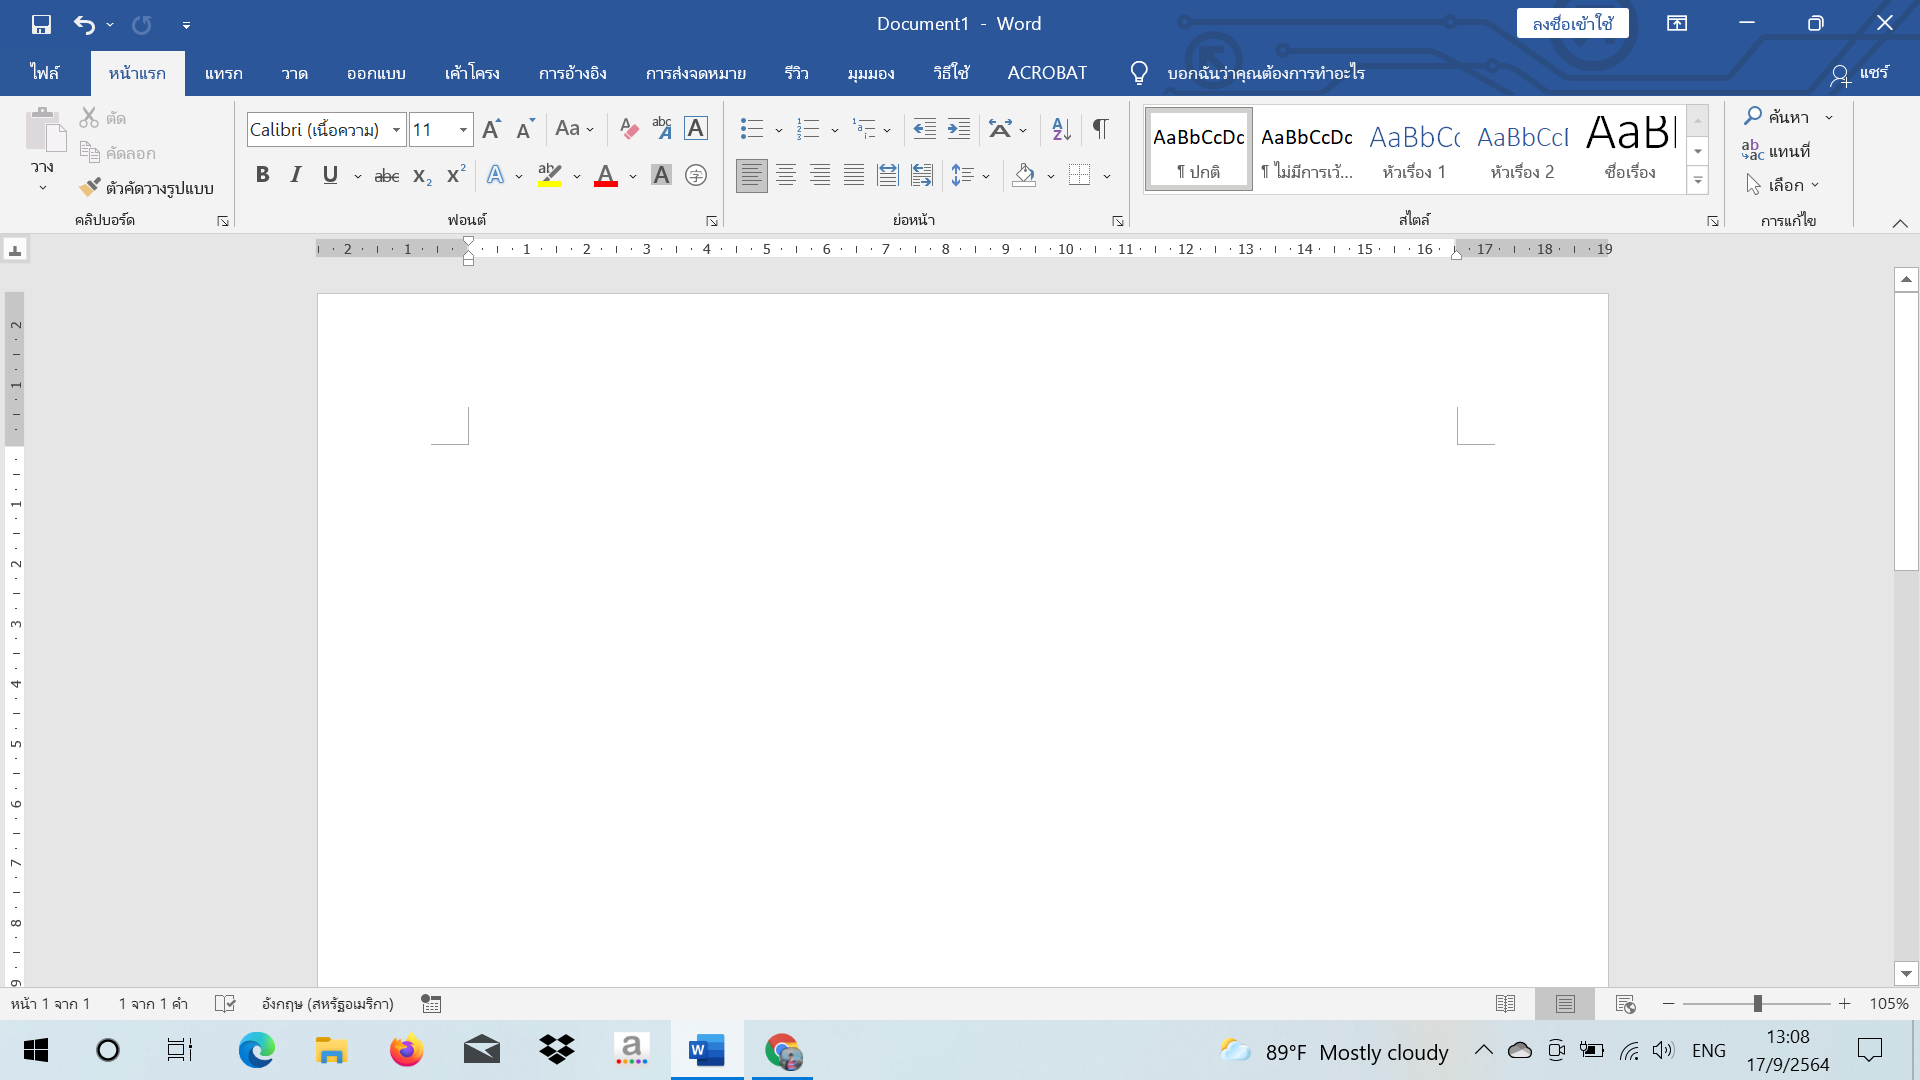This screenshot has height=1080, width=1920.
Task: Click the ลงชื่อเข้าใช้ sign-in button
Action: pyautogui.click(x=1572, y=24)
